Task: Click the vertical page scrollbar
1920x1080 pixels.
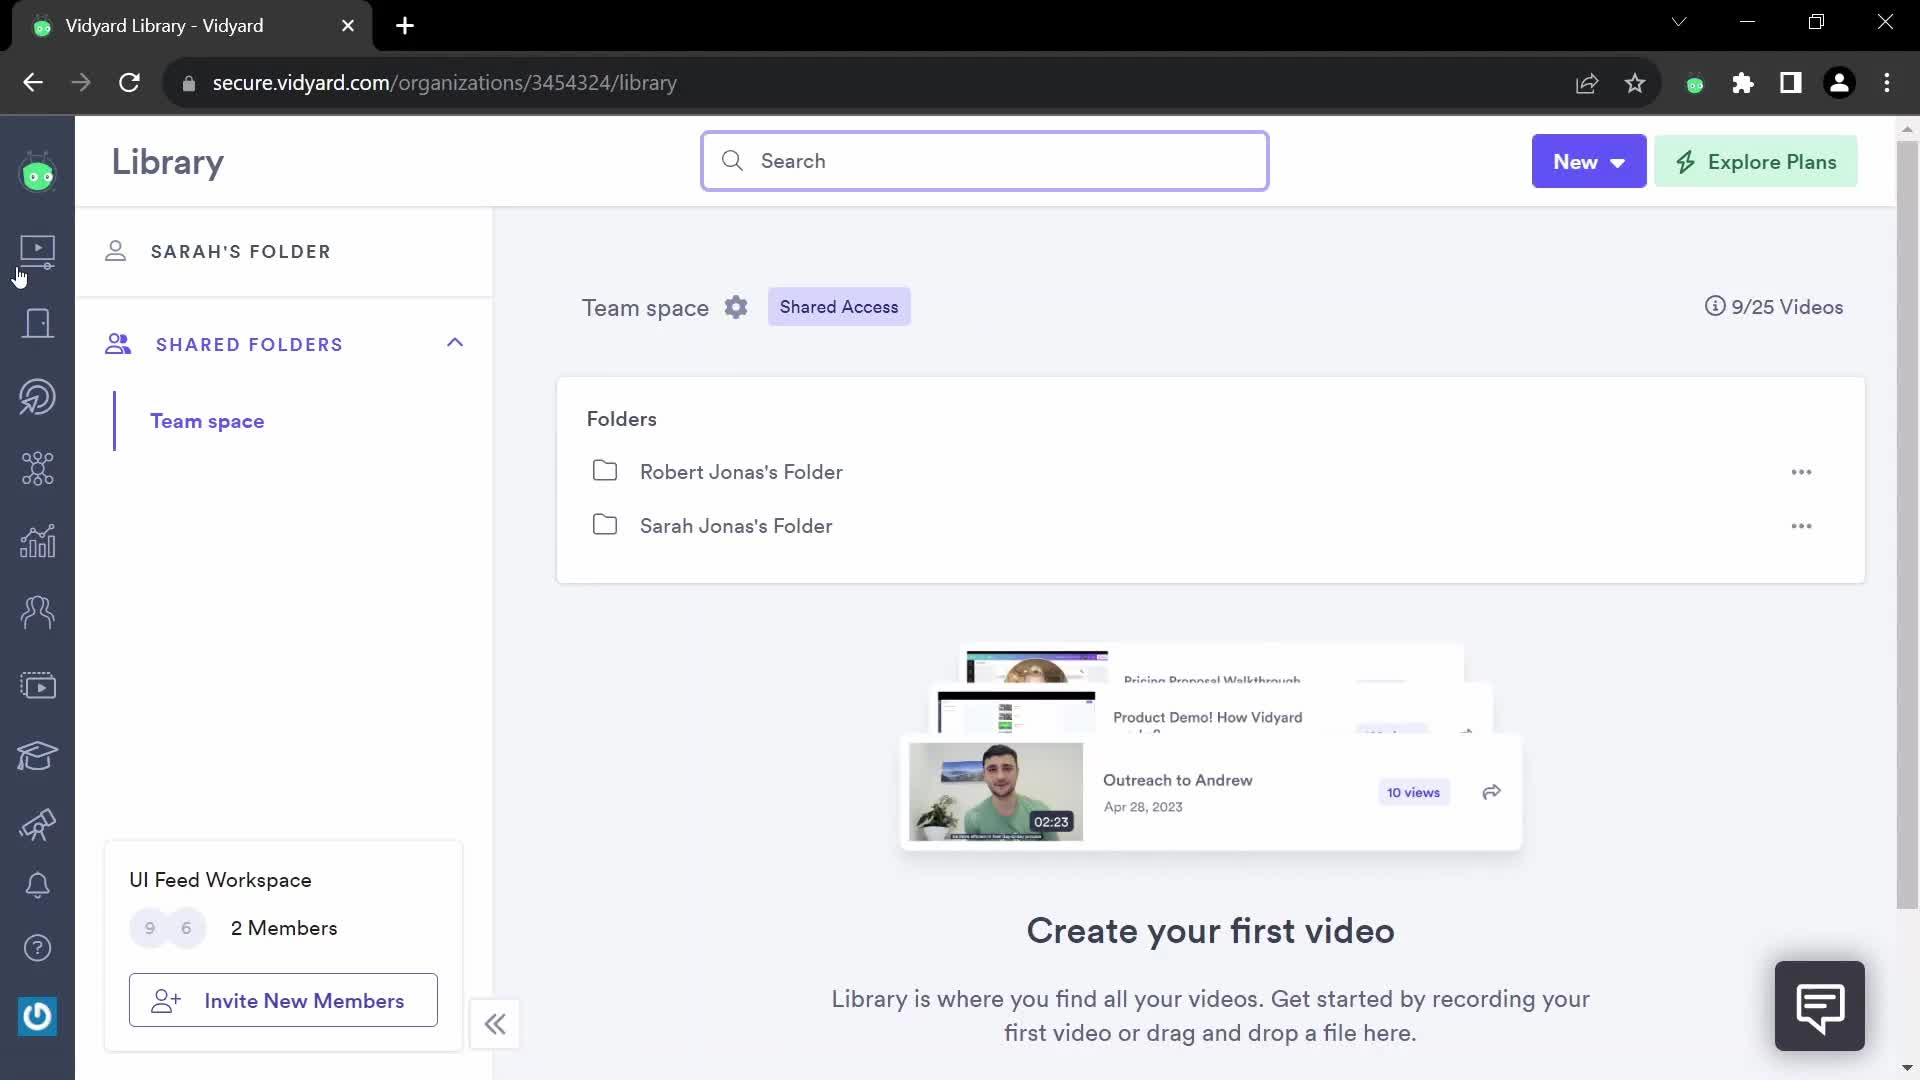Action: 1907,525
